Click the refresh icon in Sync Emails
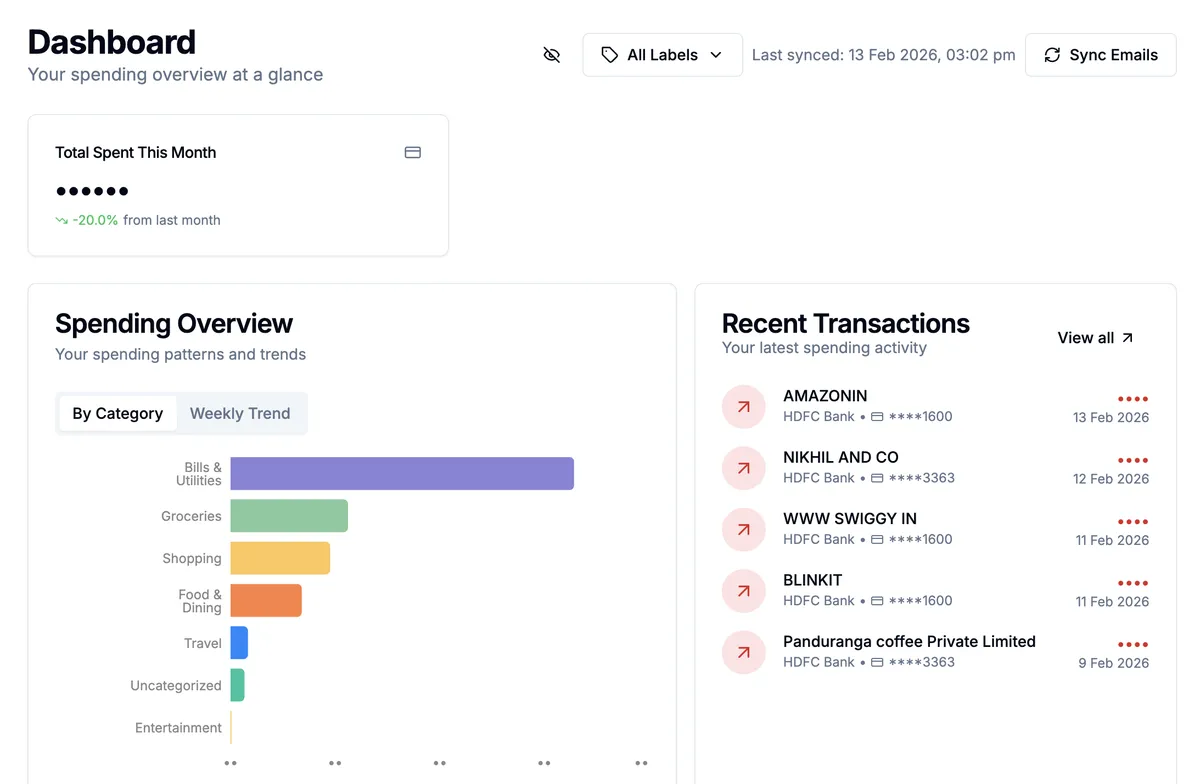Screen dimensions: 1200x784 click(1052, 55)
